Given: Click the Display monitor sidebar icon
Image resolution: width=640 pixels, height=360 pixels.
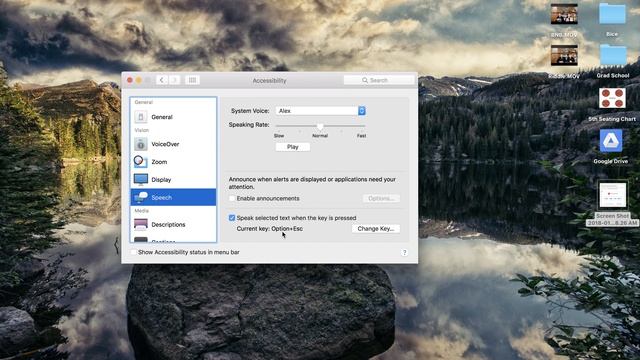Looking at the screenshot, I should tap(141, 180).
